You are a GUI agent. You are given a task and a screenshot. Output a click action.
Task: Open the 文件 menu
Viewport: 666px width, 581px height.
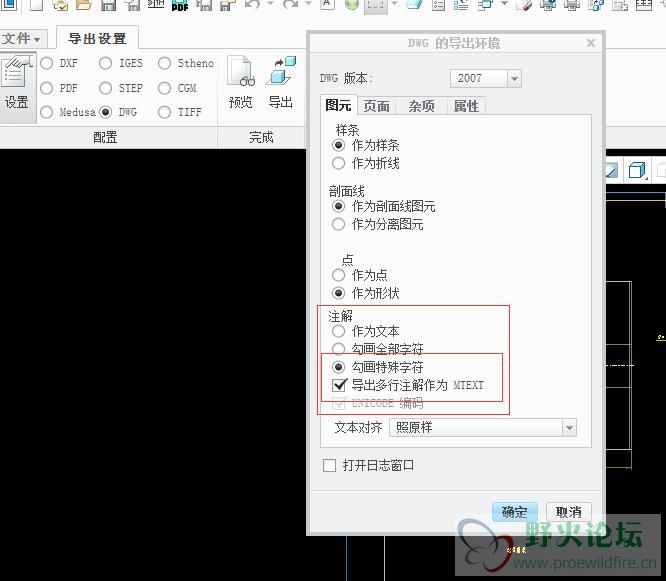click(x=21, y=39)
